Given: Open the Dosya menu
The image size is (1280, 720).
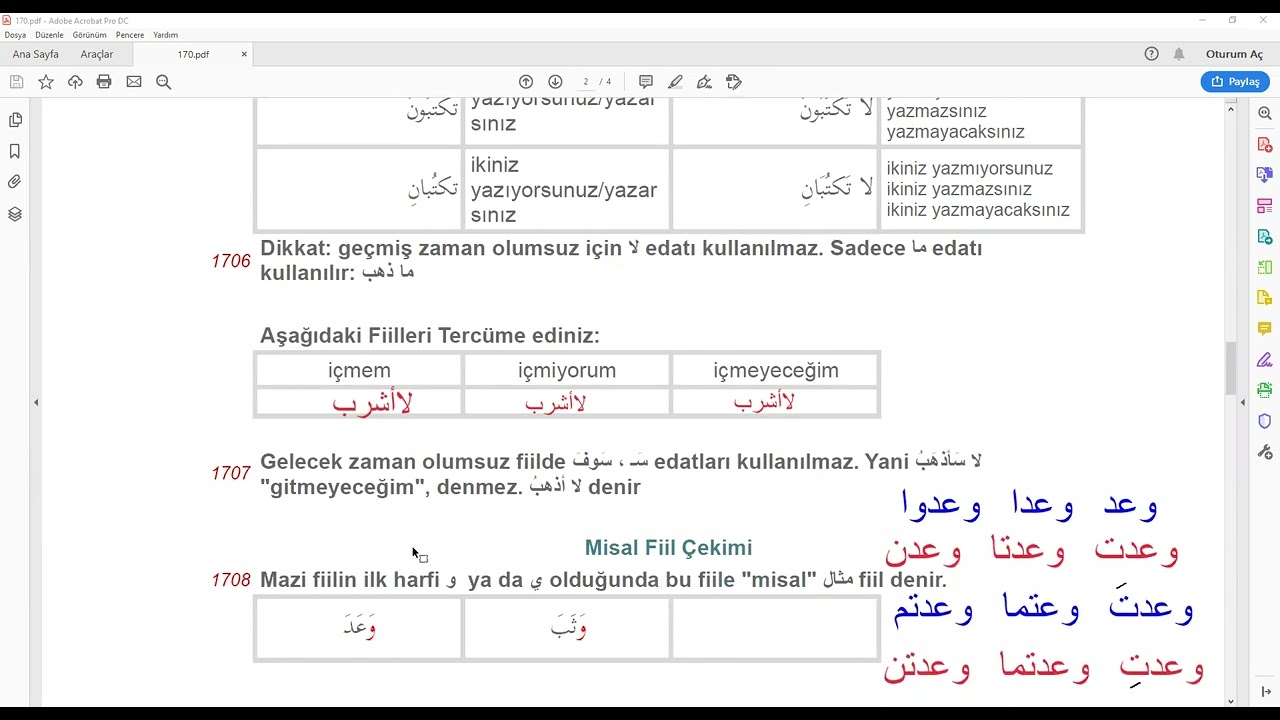Looking at the screenshot, I should (15, 35).
